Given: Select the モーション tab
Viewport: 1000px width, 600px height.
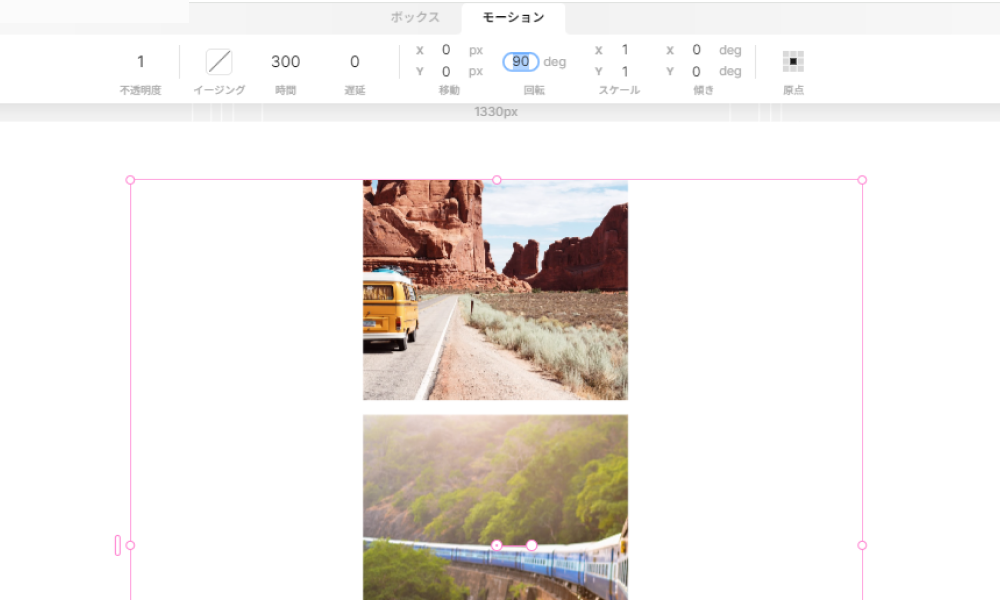Looking at the screenshot, I should (x=513, y=18).
